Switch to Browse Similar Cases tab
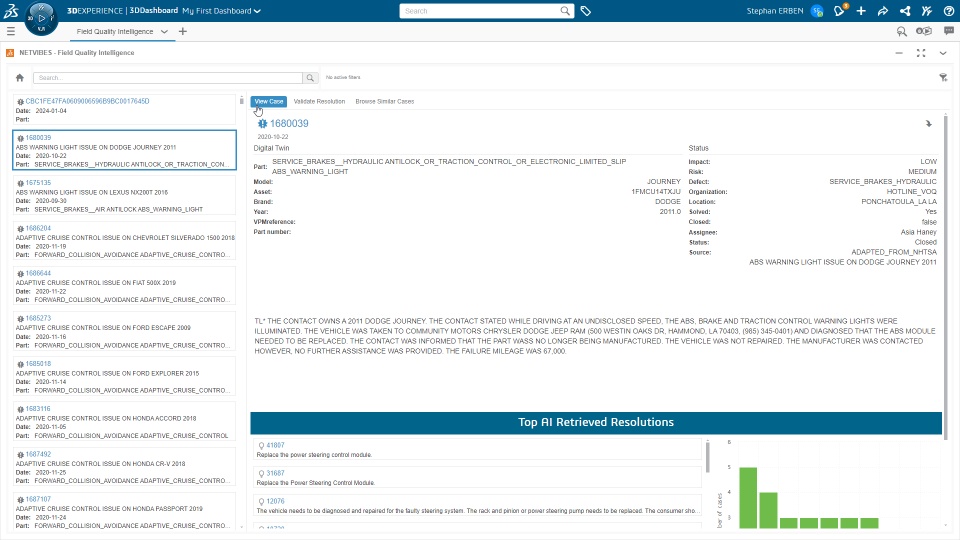Viewport: 960px width, 540px height. pos(384,102)
